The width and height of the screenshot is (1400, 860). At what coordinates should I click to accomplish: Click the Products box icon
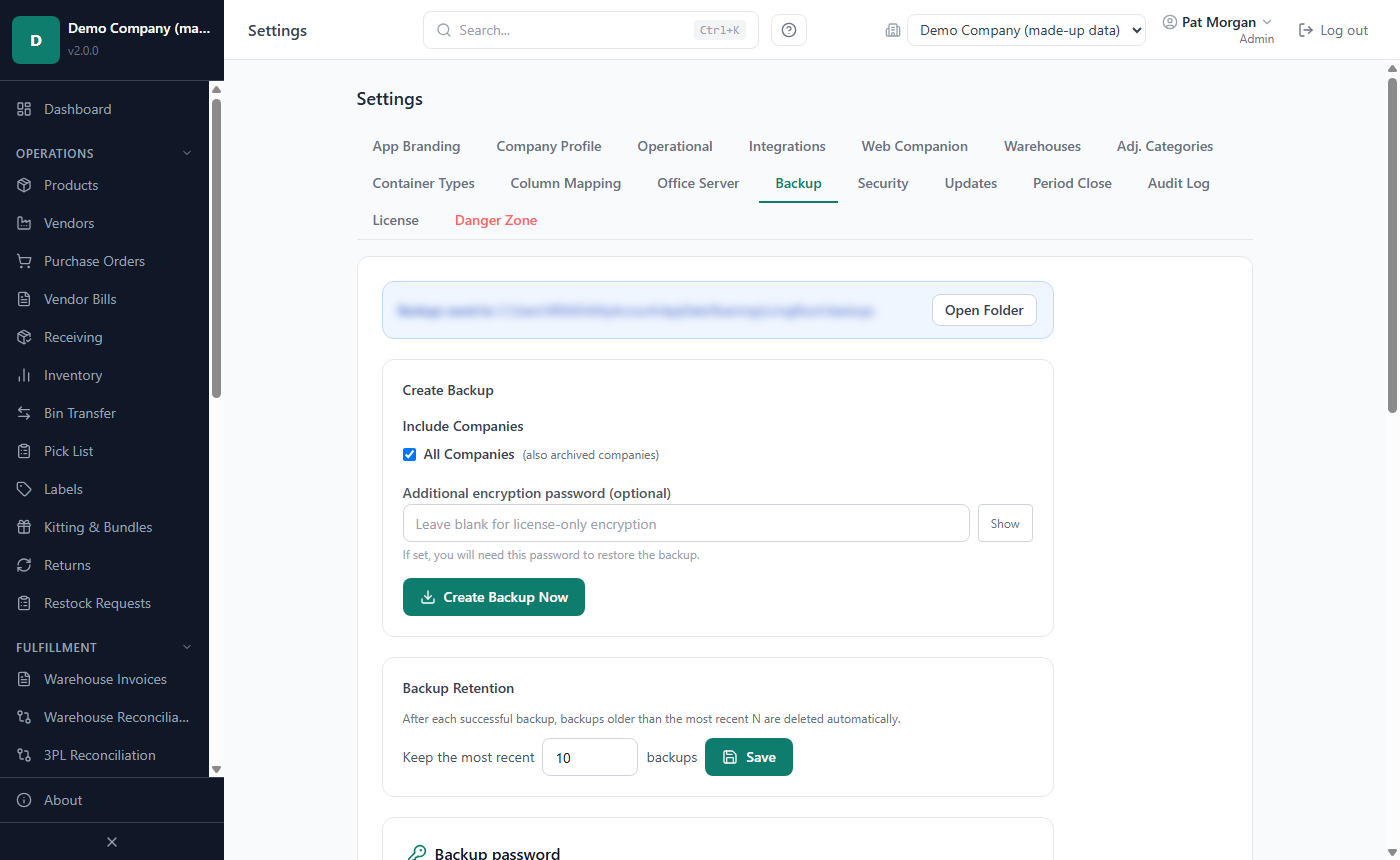(24, 185)
